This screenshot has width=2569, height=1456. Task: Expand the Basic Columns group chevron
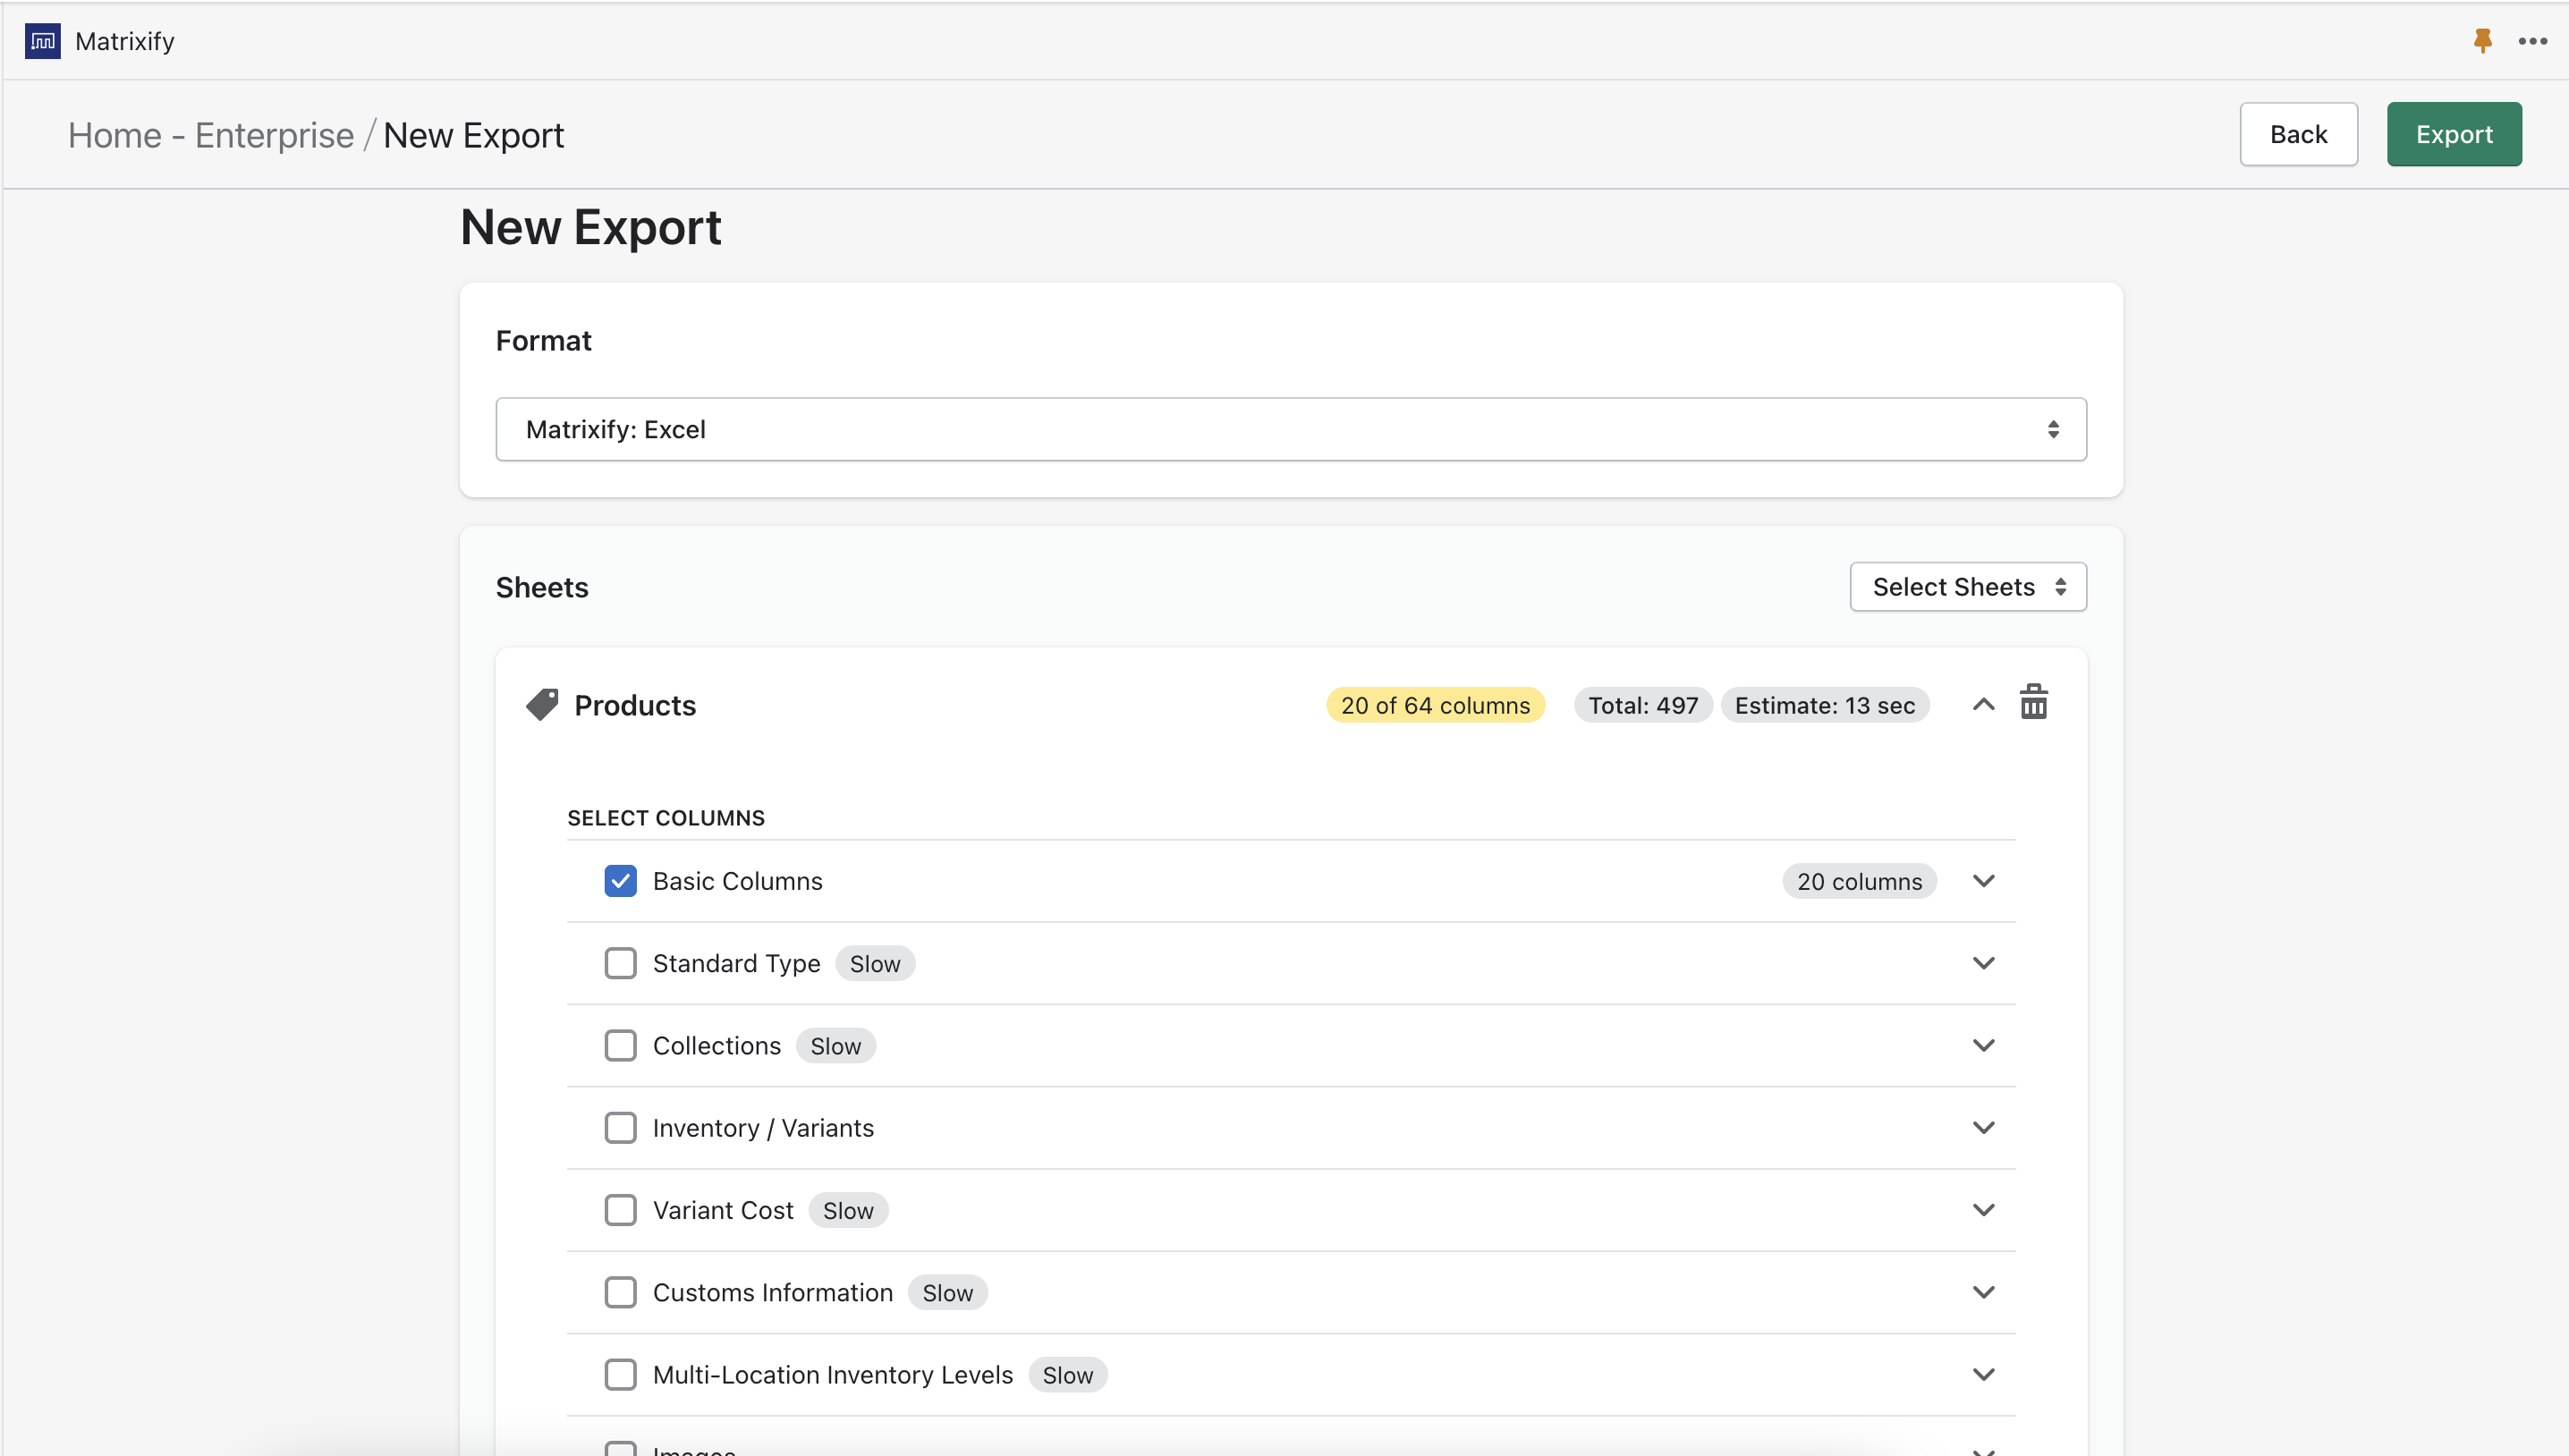(1983, 881)
